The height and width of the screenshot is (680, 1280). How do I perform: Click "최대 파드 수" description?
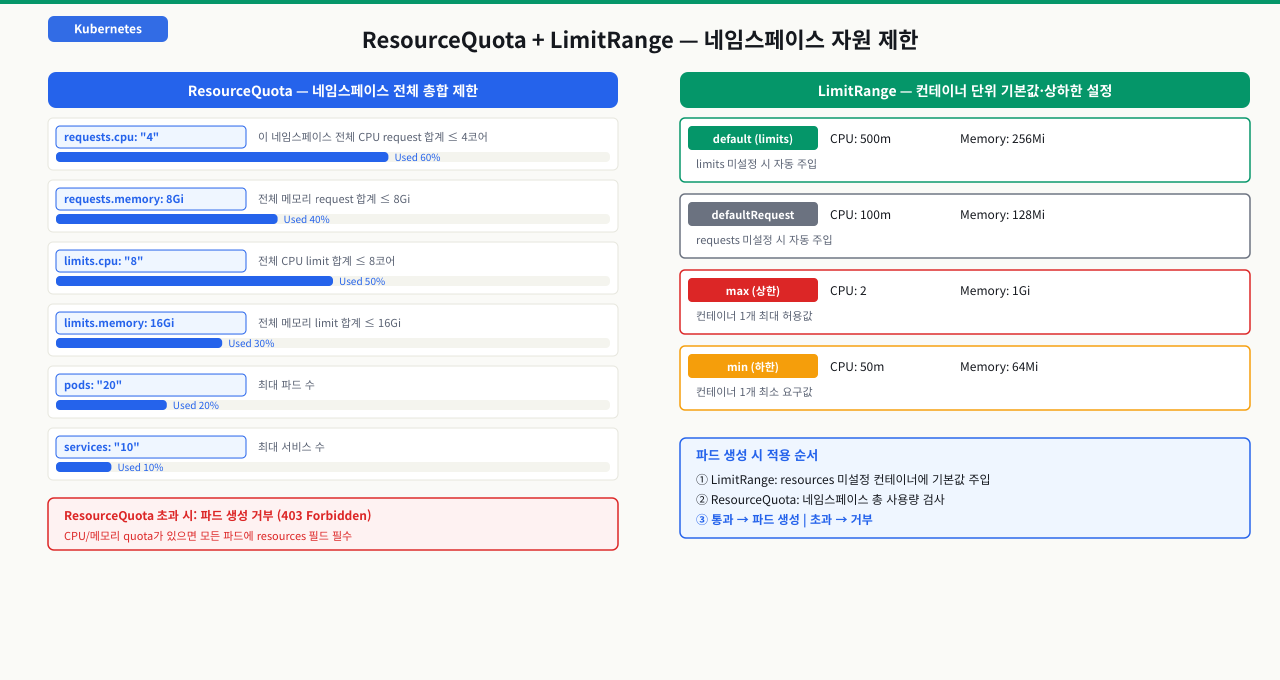point(286,385)
